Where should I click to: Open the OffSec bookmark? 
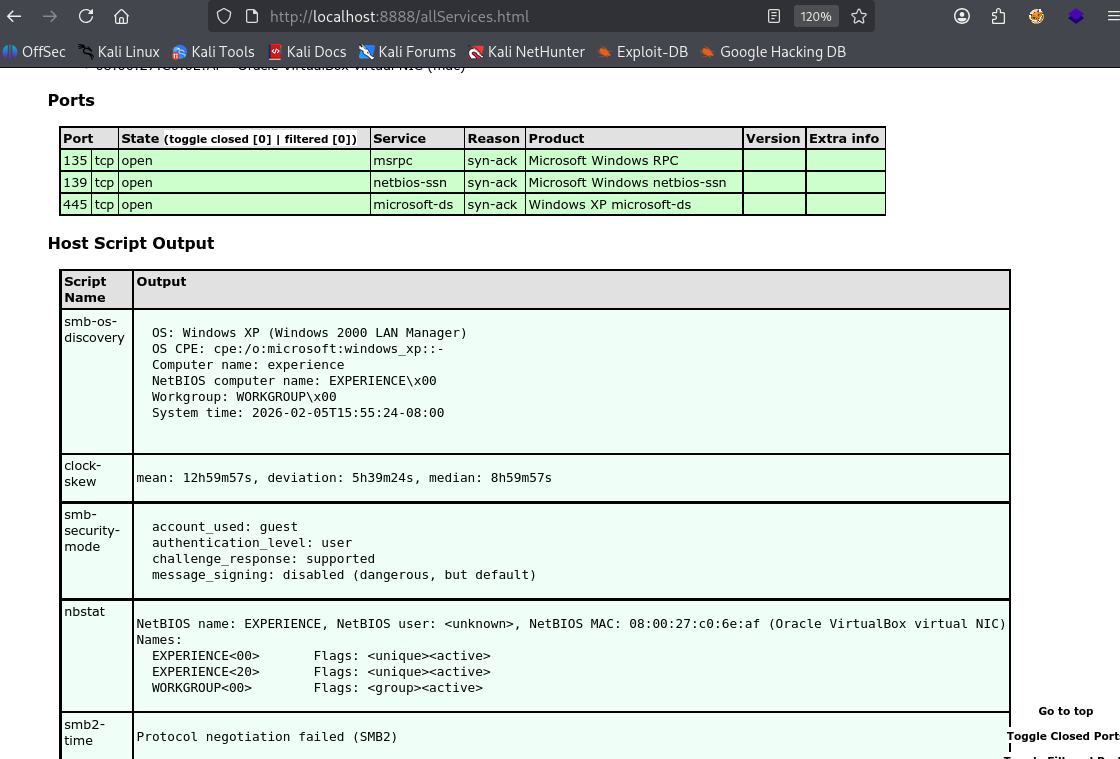(34, 51)
